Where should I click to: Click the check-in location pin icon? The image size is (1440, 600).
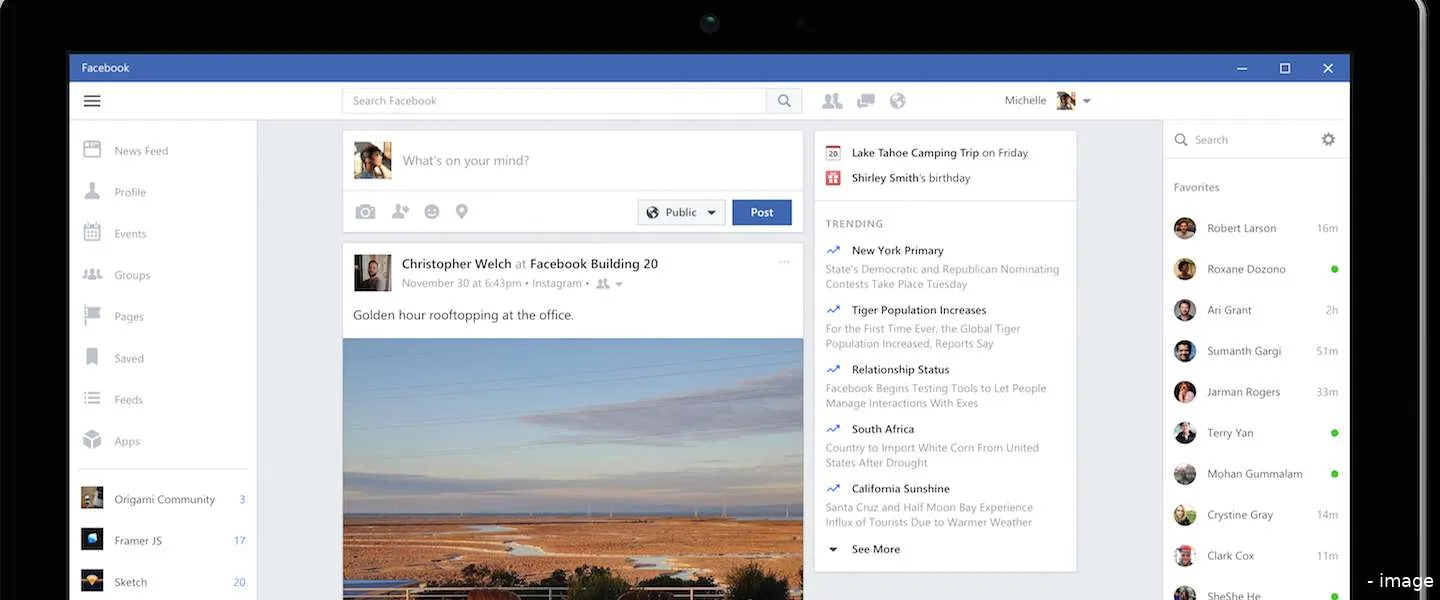(x=461, y=211)
